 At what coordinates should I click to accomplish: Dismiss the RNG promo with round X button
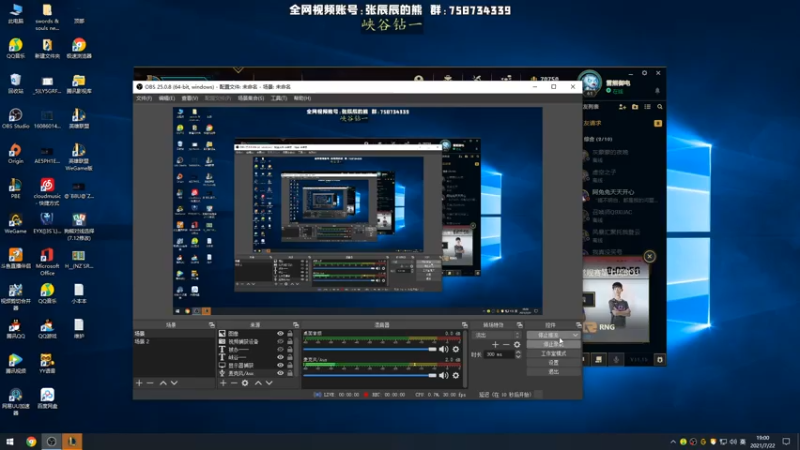pyautogui.click(x=649, y=256)
